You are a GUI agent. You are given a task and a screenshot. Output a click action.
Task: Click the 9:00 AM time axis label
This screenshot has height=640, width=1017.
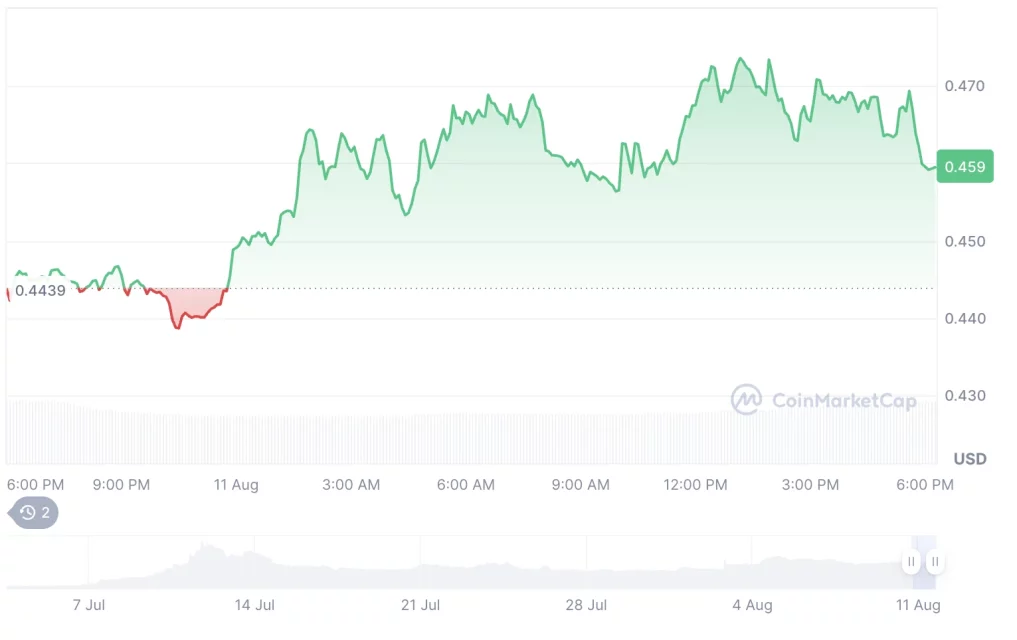coord(581,485)
